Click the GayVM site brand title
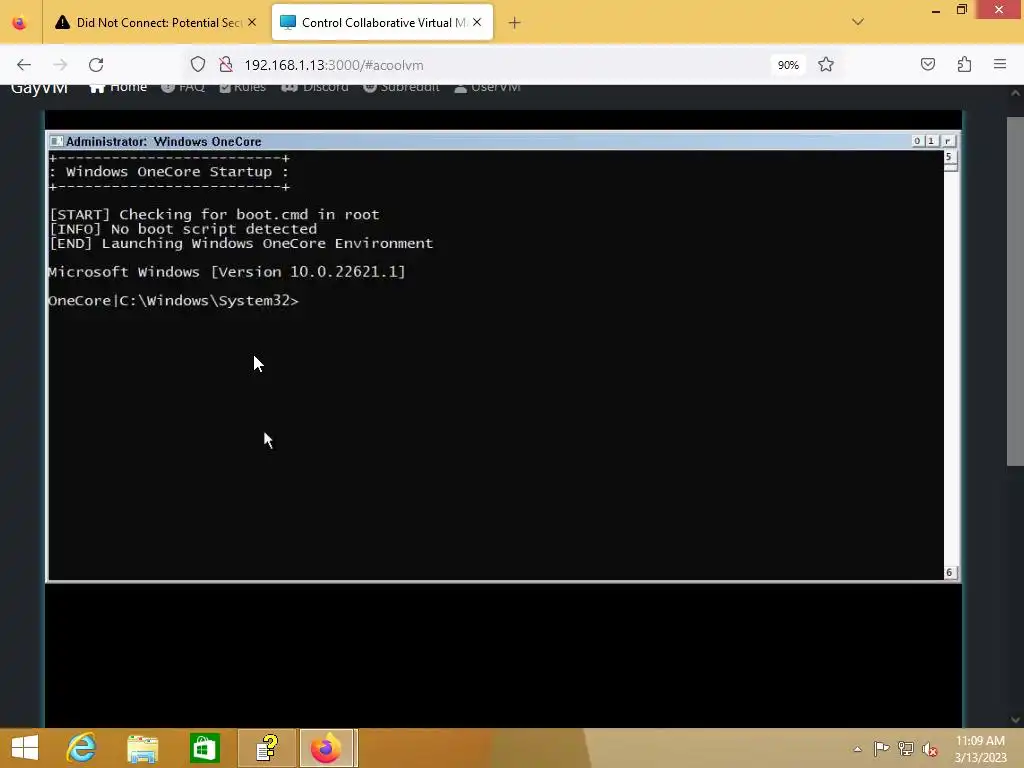The height and width of the screenshot is (768, 1024). (39, 89)
